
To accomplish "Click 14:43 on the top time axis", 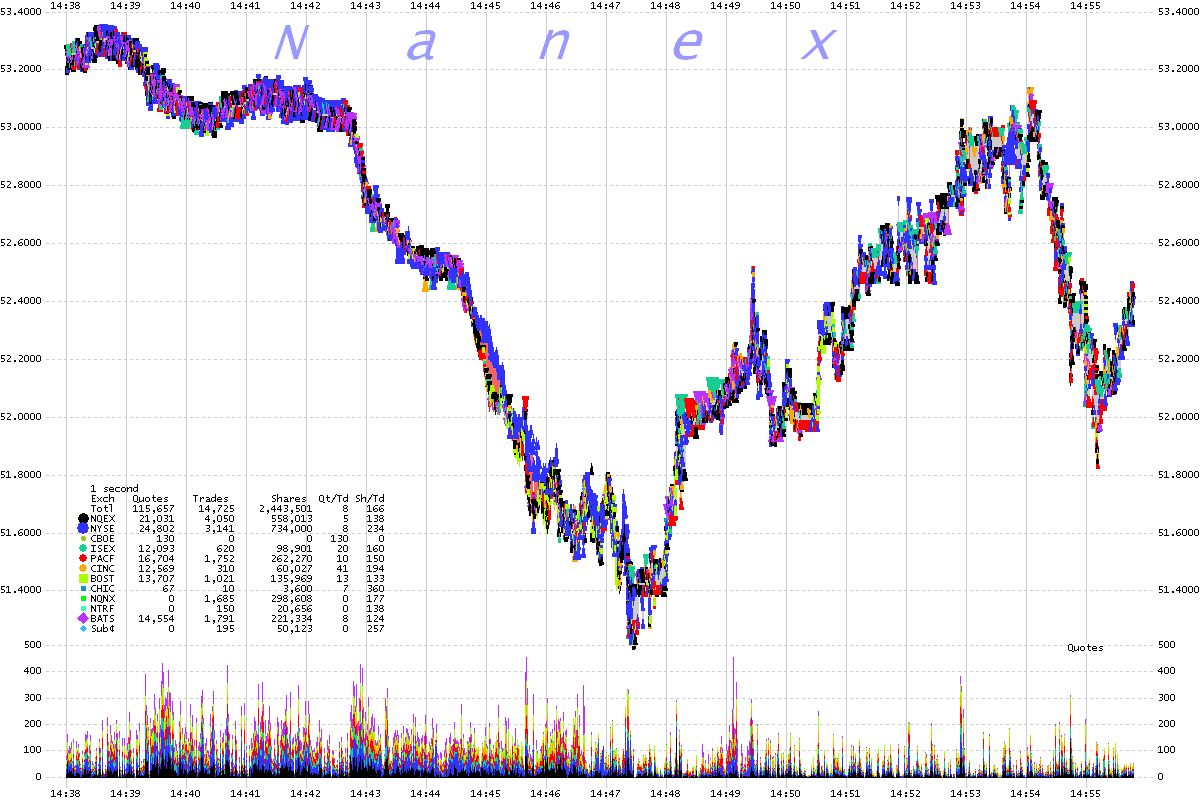I will pos(365,5).
